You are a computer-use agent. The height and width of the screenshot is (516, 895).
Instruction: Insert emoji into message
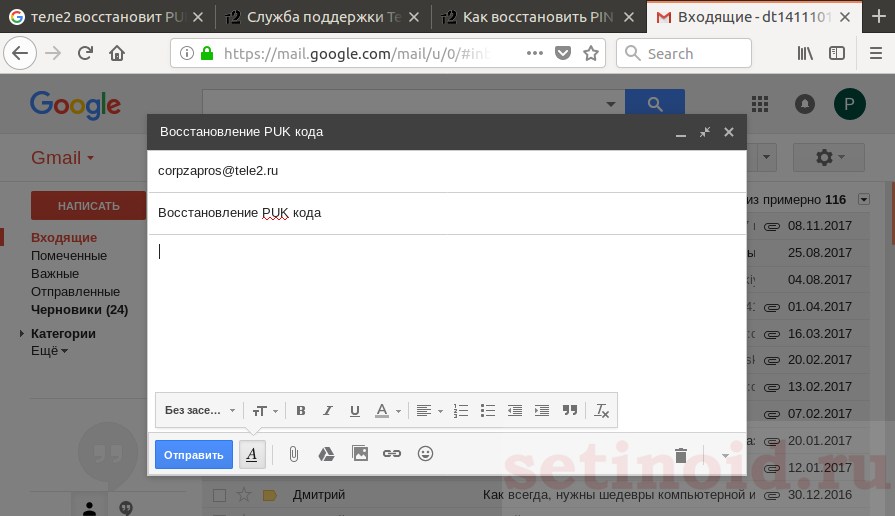425,454
